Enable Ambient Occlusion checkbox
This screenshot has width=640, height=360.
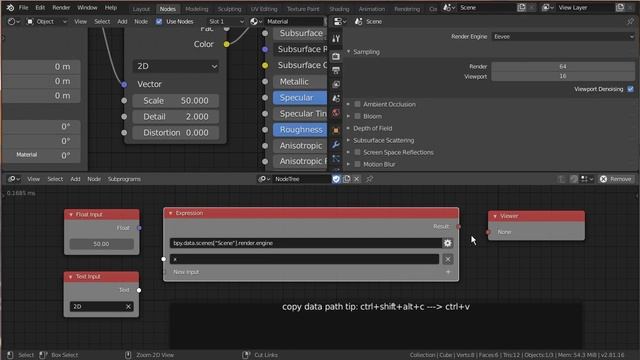tap(358, 104)
